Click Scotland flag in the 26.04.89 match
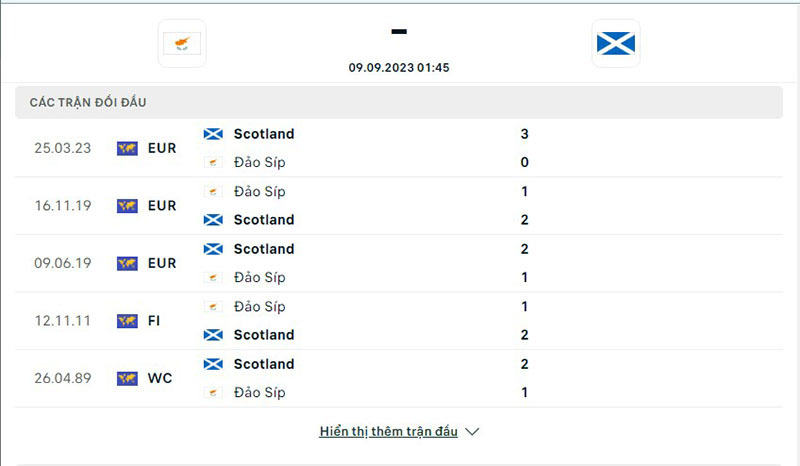This screenshot has height=466, width=800. click(212, 364)
